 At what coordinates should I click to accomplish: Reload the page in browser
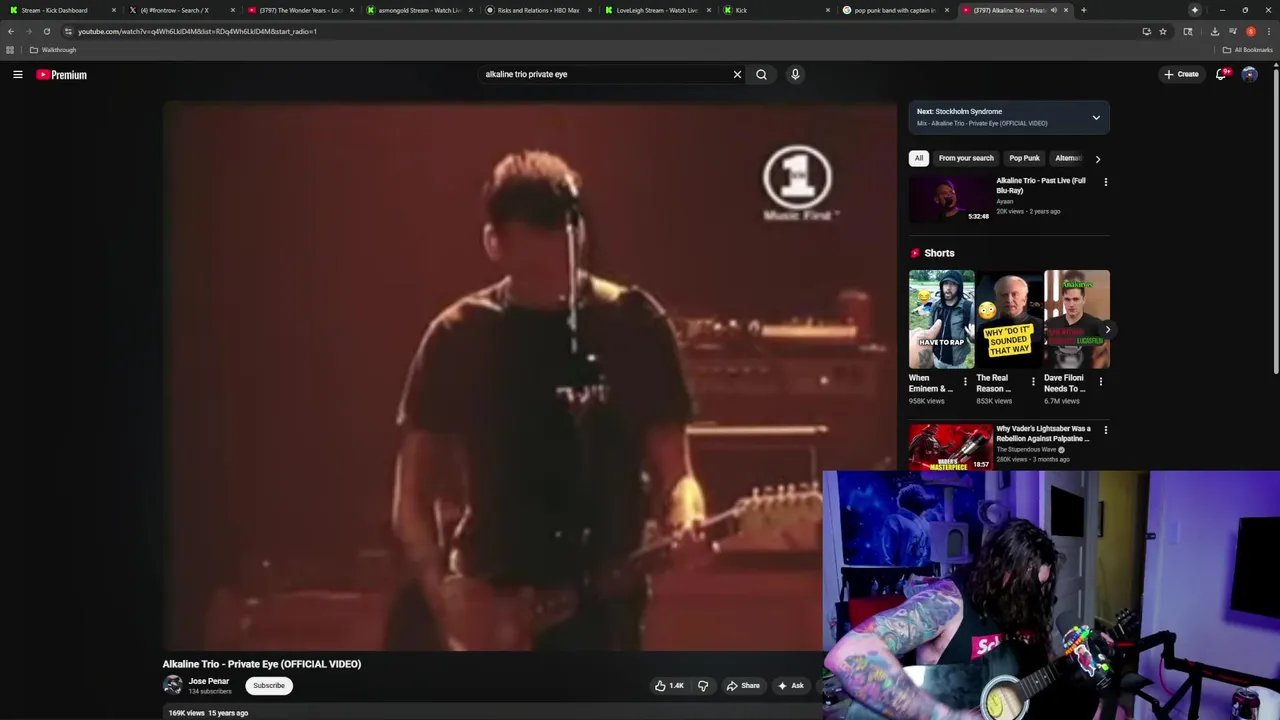(46, 31)
